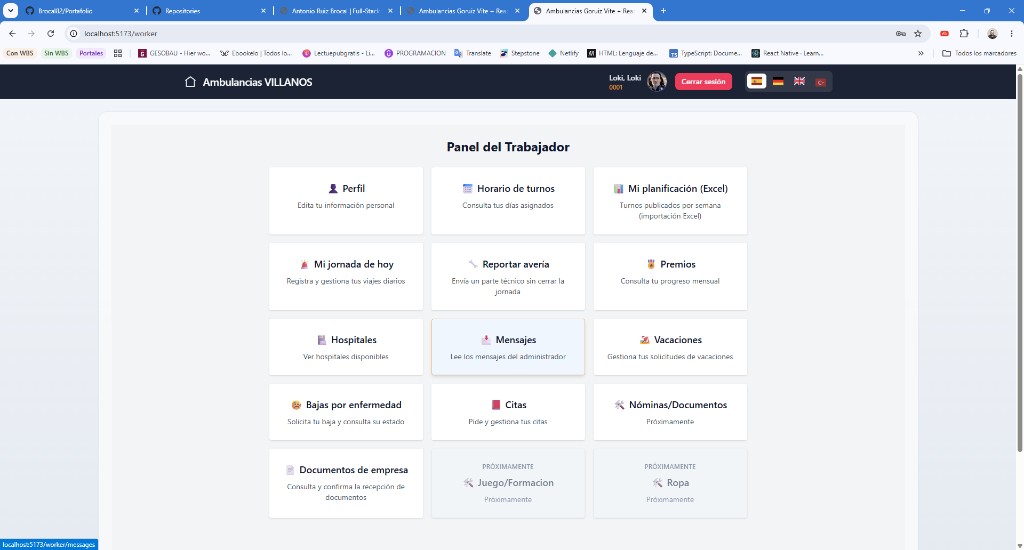Click the disabled Ropa card
Image resolution: width=1024 pixels, height=550 pixels.
[x=670, y=483]
